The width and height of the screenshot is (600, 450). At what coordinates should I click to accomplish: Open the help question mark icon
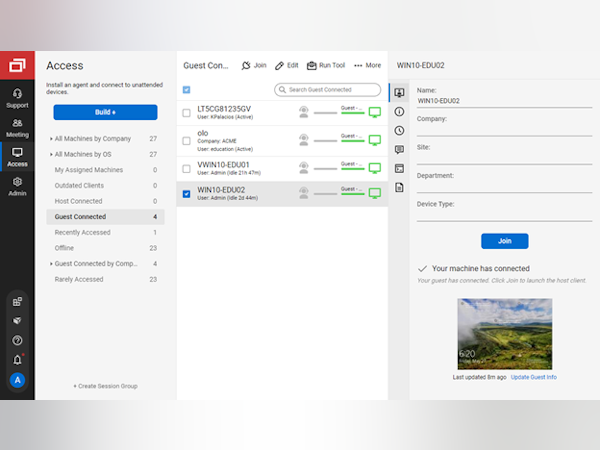(x=17, y=340)
